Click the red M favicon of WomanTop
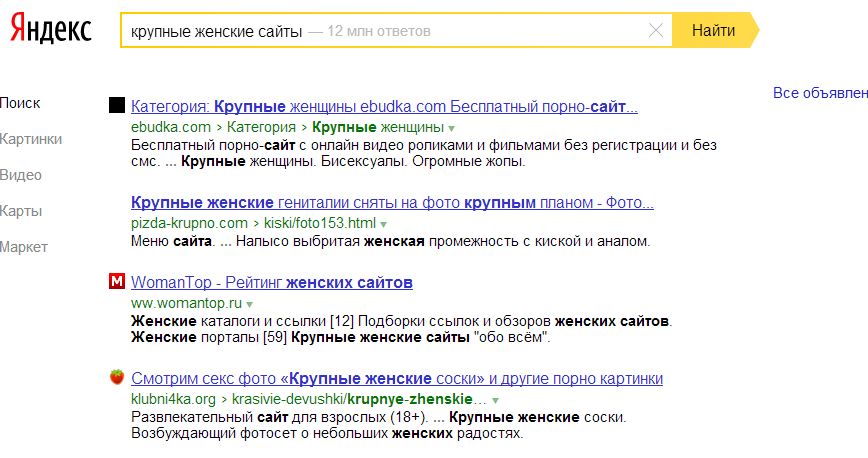This screenshot has height=458, width=868. 116,281
